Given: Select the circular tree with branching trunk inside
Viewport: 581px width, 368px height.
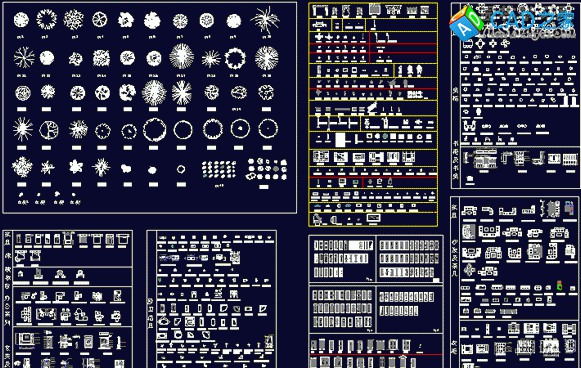Looking at the screenshot, I should (49, 130).
